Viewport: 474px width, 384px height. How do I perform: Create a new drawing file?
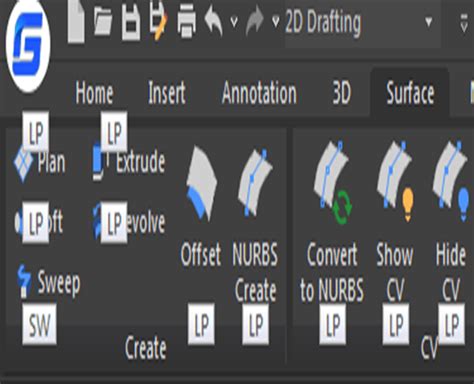point(76,22)
